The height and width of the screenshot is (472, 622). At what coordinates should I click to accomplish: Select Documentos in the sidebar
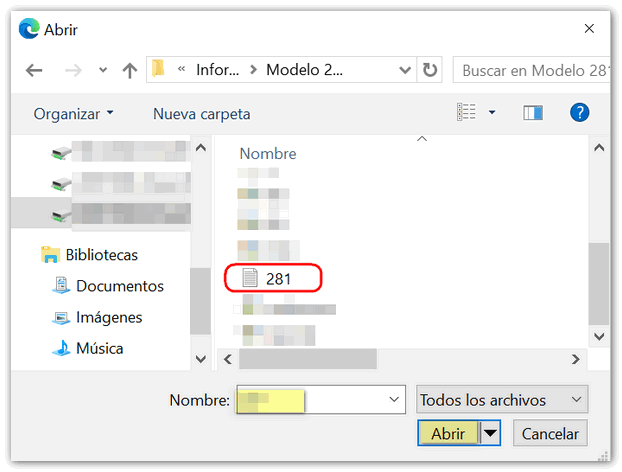(119, 286)
